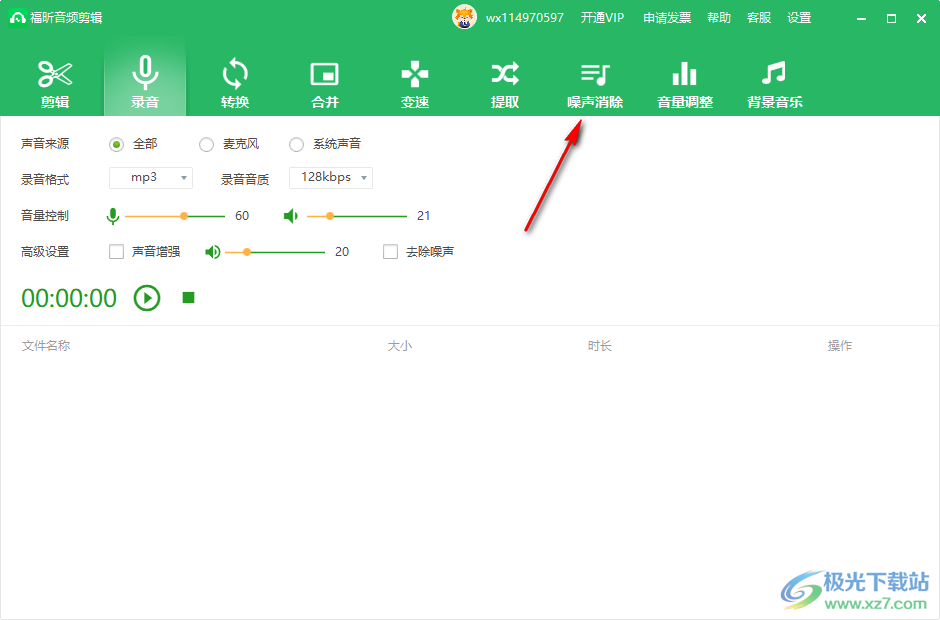Screen dimensions: 940x620
Task: Select the 背景音乐 background music tool
Action: pos(775,84)
